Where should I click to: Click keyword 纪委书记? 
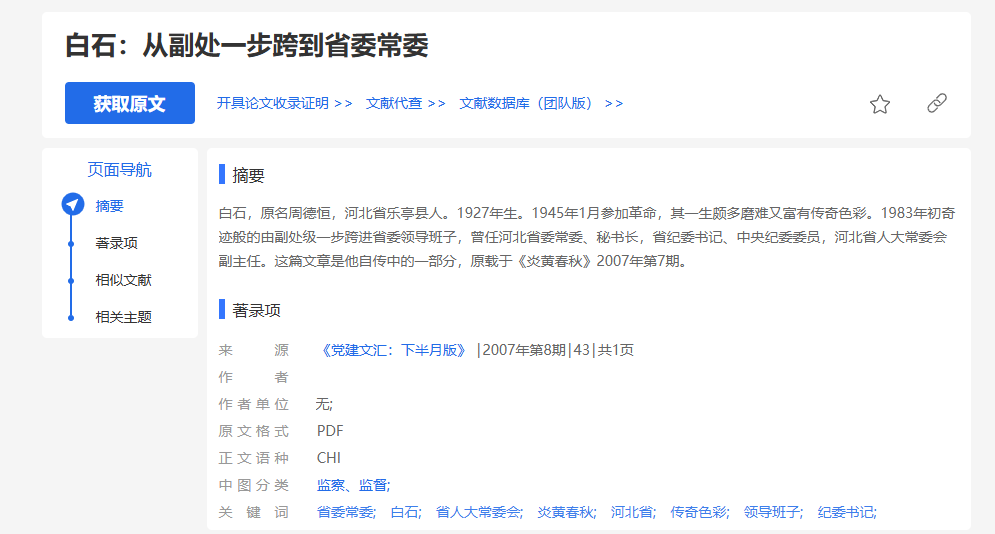tap(846, 512)
